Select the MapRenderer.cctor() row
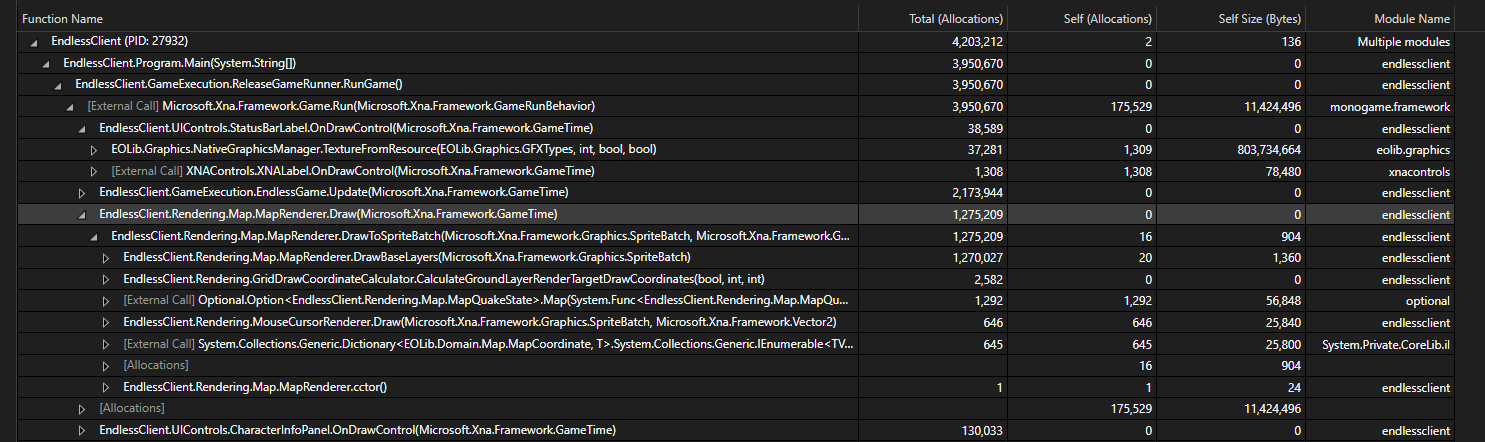 click(742, 387)
